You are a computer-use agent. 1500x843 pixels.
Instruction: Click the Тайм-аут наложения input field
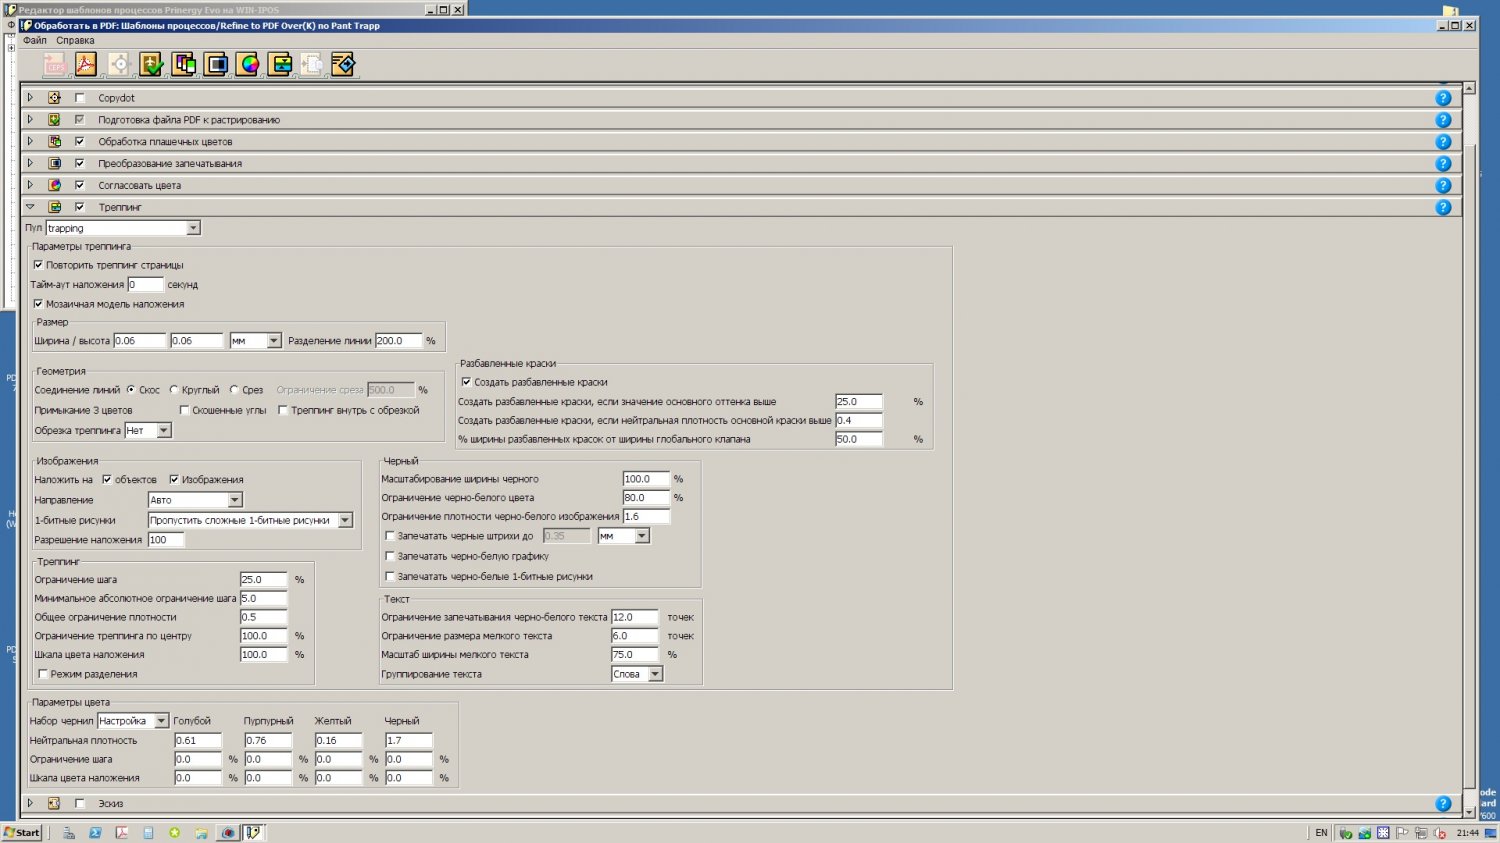(x=145, y=285)
